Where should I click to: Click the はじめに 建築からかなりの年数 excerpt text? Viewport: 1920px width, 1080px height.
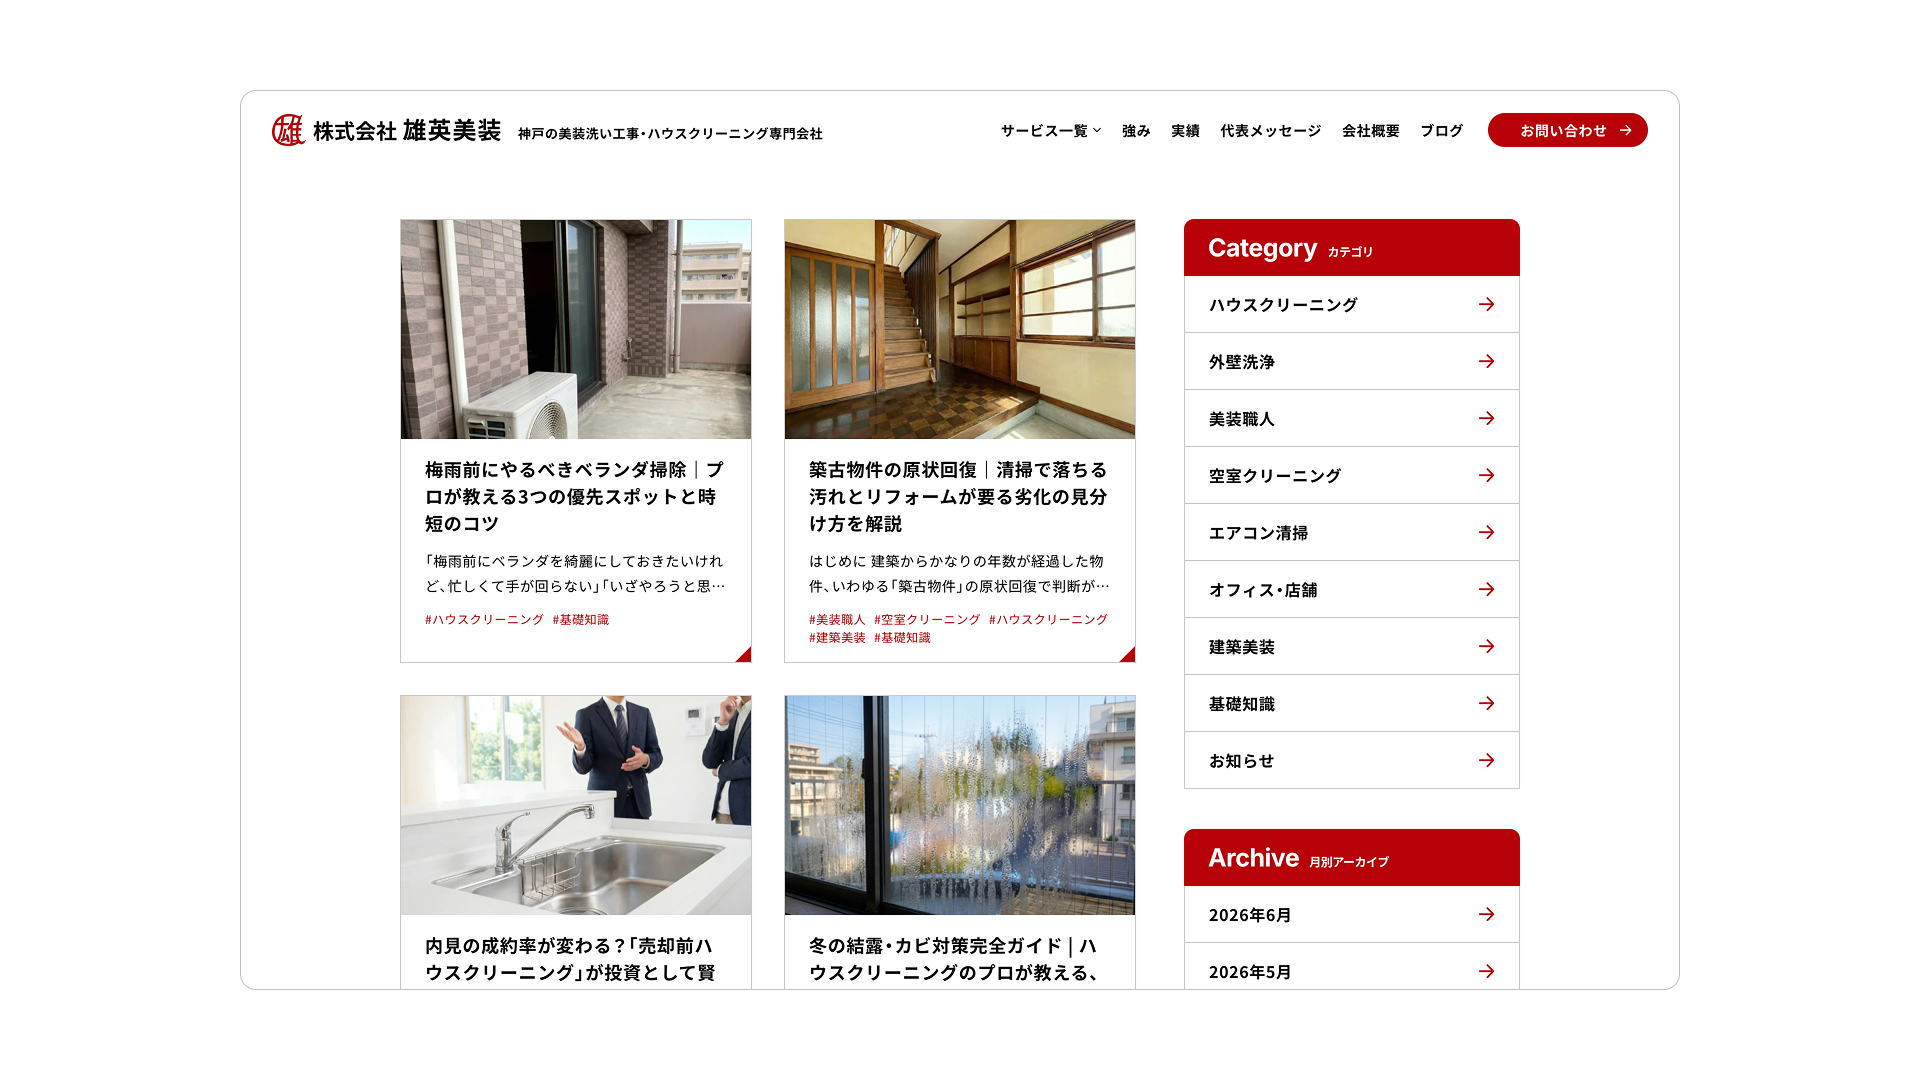959,574
